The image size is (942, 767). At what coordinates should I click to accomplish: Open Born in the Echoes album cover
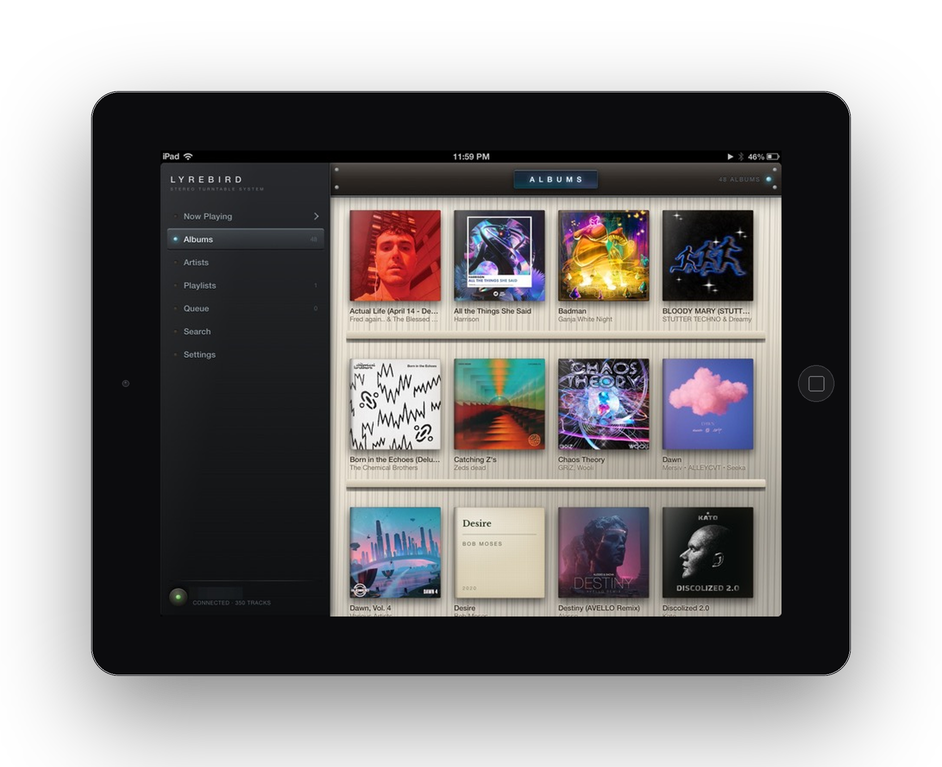pos(395,404)
